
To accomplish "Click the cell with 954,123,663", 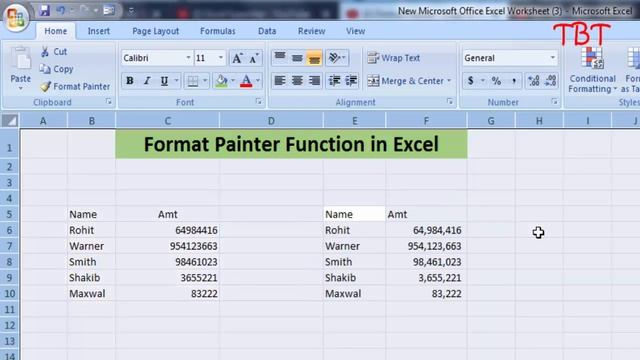I will pos(426,246).
